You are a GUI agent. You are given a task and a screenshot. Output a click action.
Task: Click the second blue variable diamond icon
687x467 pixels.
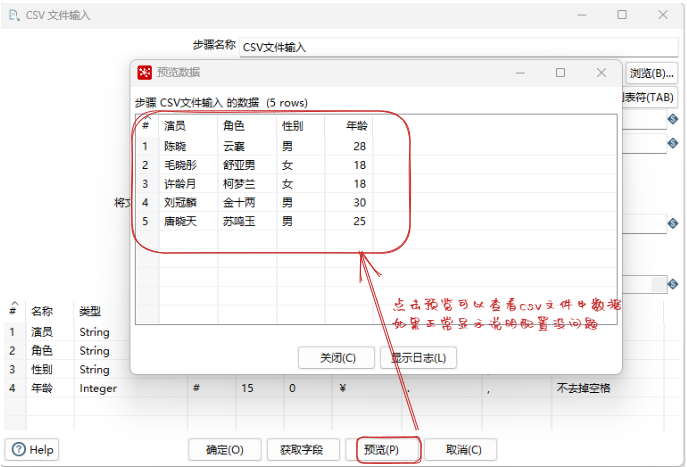pyautogui.click(x=673, y=143)
